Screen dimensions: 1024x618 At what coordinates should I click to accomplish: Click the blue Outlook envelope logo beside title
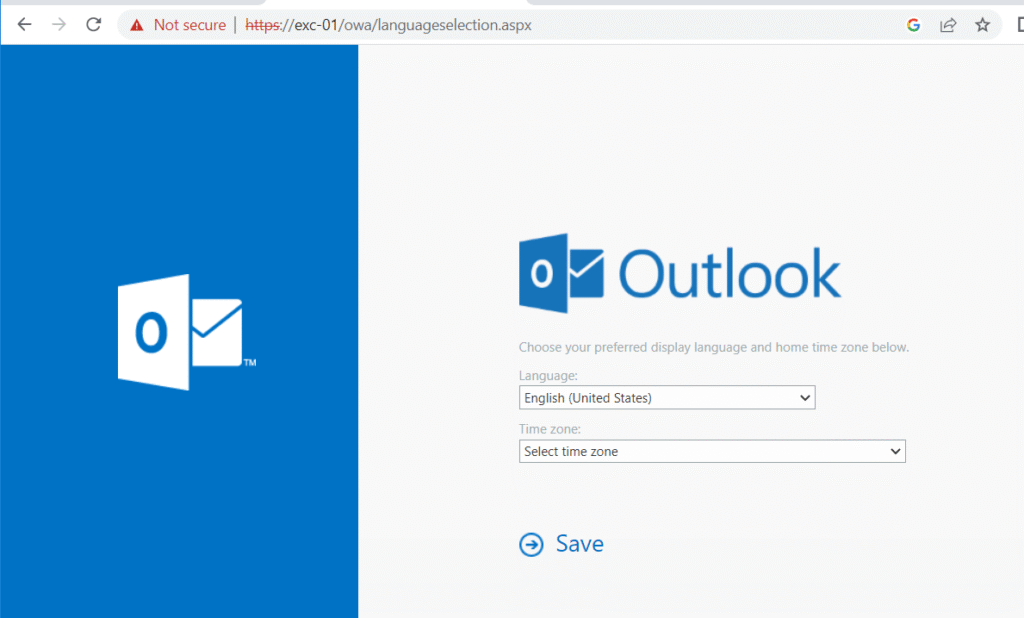pos(561,273)
